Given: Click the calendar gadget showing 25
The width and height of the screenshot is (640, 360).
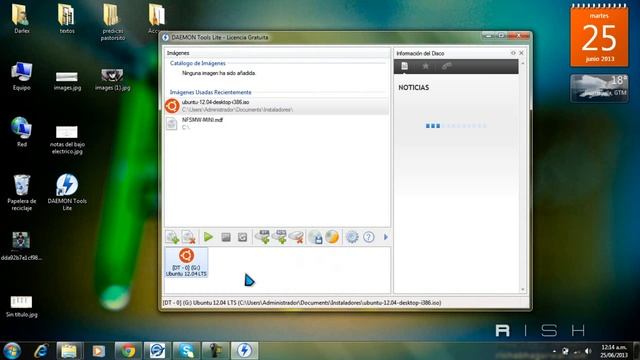Looking at the screenshot, I should (x=599, y=36).
